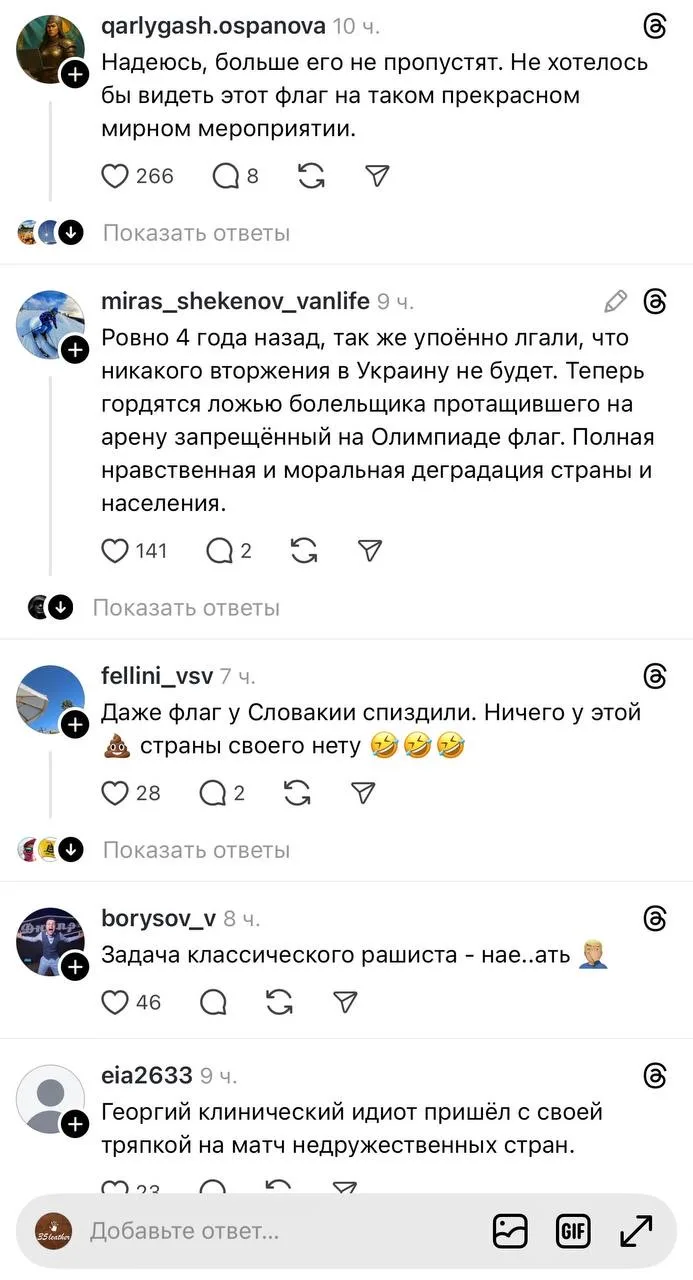Like miras_shekenov_vanlife's comment with 141 likes
693x1280 pixels.
(117, 550)
